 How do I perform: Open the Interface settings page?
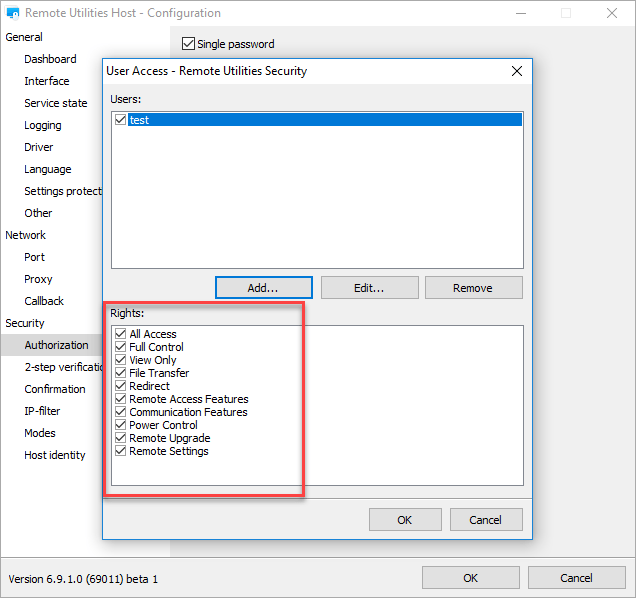pyautogui.click(x=47, y=81)
